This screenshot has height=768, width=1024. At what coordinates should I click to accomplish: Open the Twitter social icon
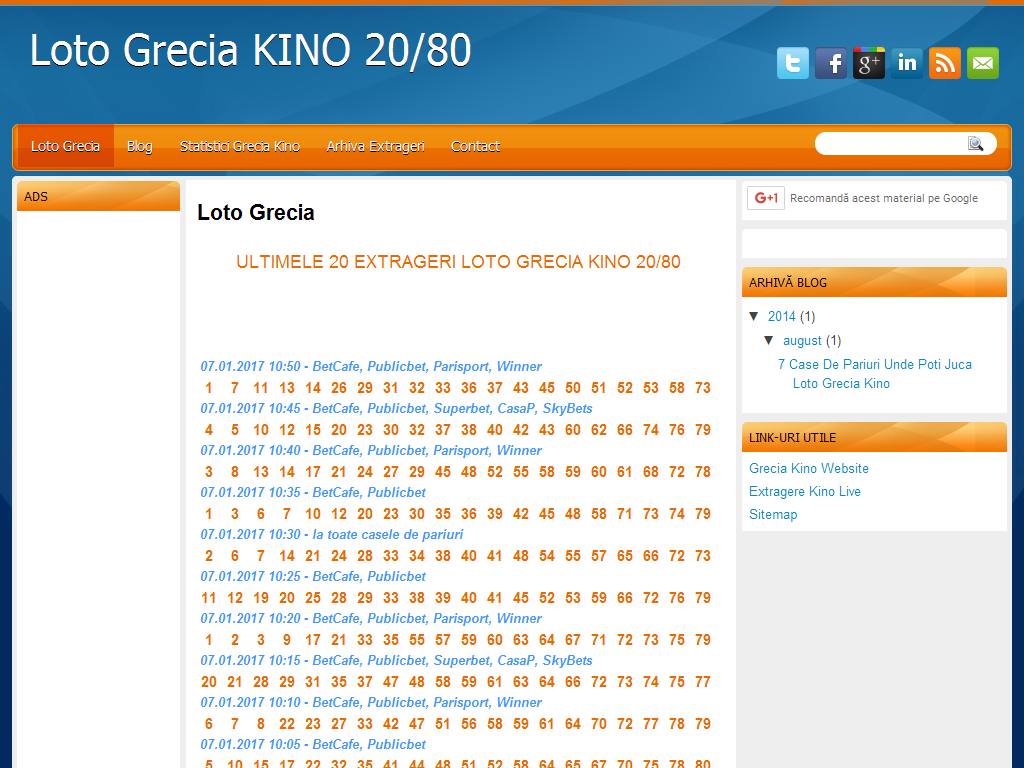pyautogui.click(x=793, y=63)
